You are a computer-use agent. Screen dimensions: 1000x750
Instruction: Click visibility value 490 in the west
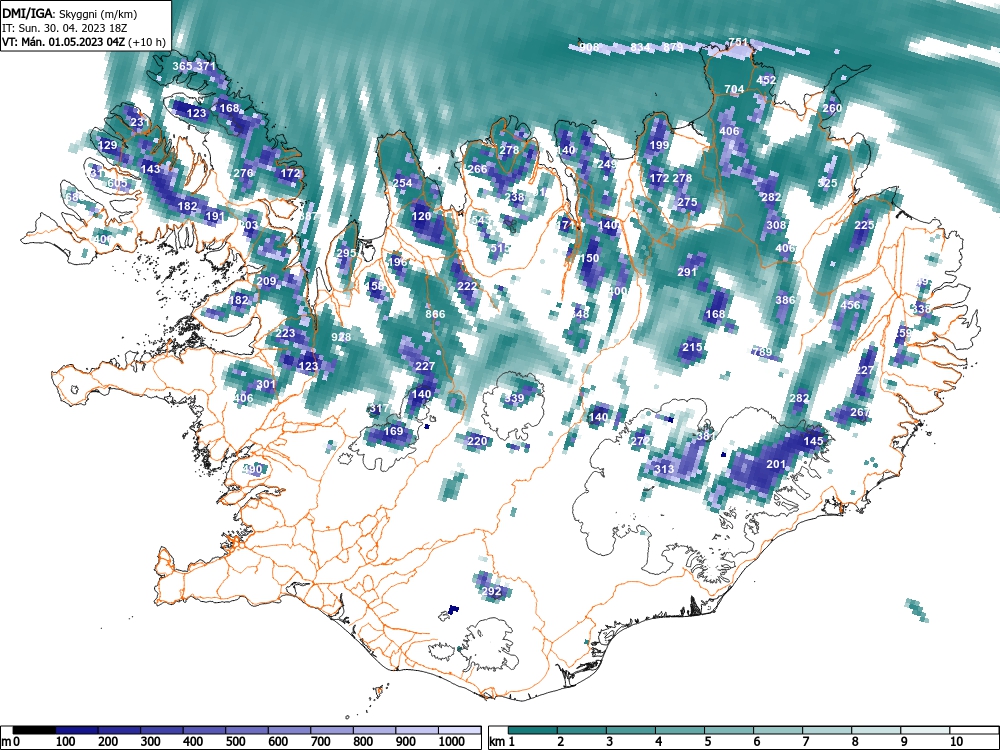[x=253, y=469]
